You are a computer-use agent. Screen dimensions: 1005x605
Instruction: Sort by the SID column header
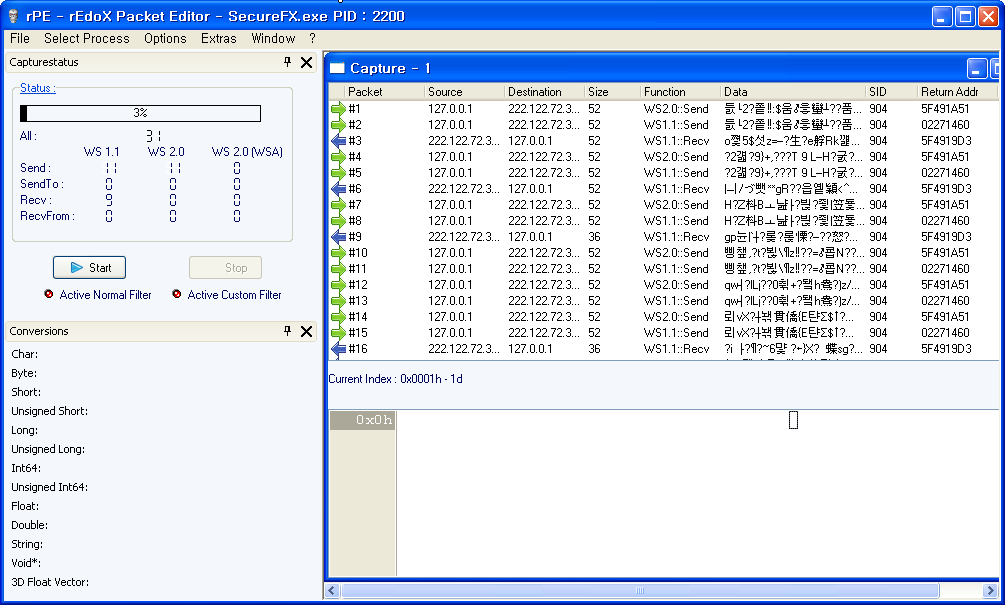coord(891,92)
